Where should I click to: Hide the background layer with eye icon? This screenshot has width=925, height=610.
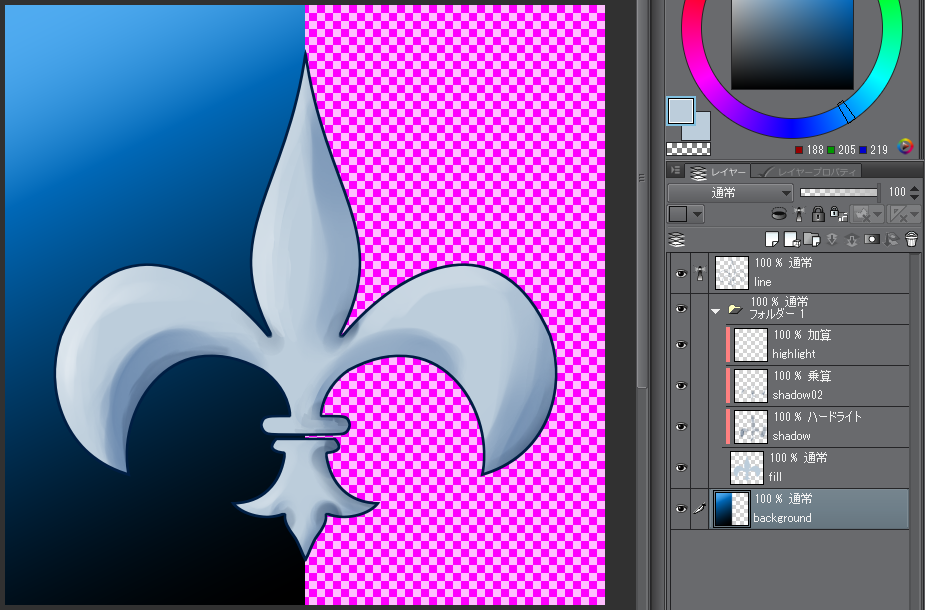[x=681, y=508]
